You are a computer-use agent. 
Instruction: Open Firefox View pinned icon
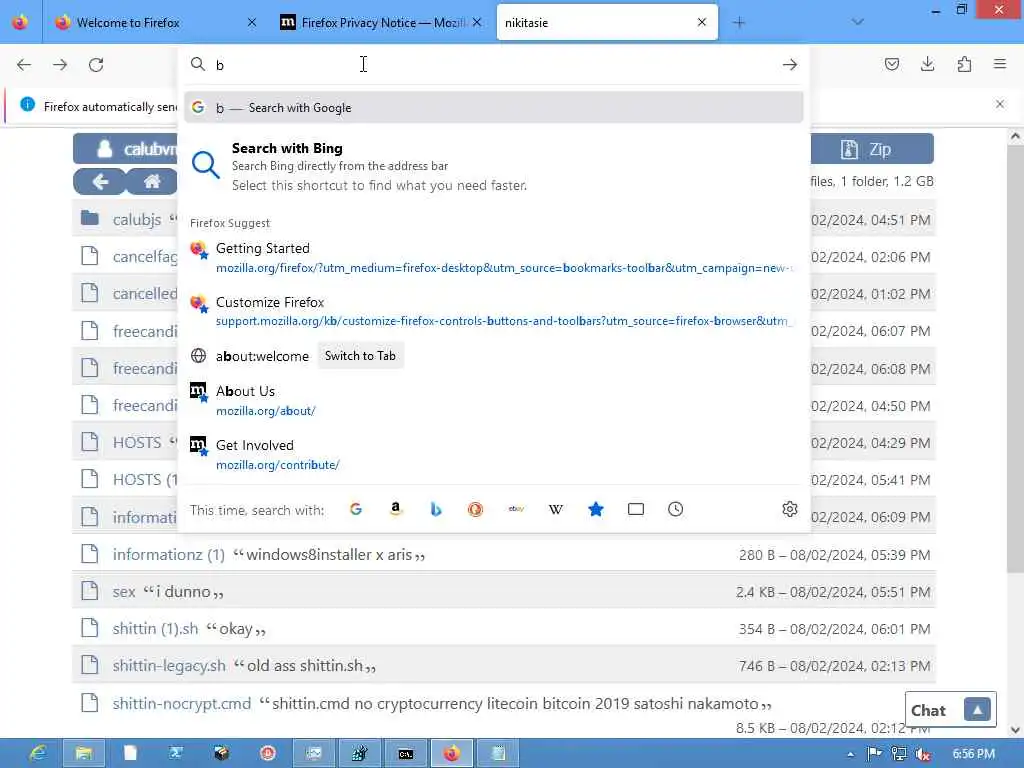[x=20, y=22]
